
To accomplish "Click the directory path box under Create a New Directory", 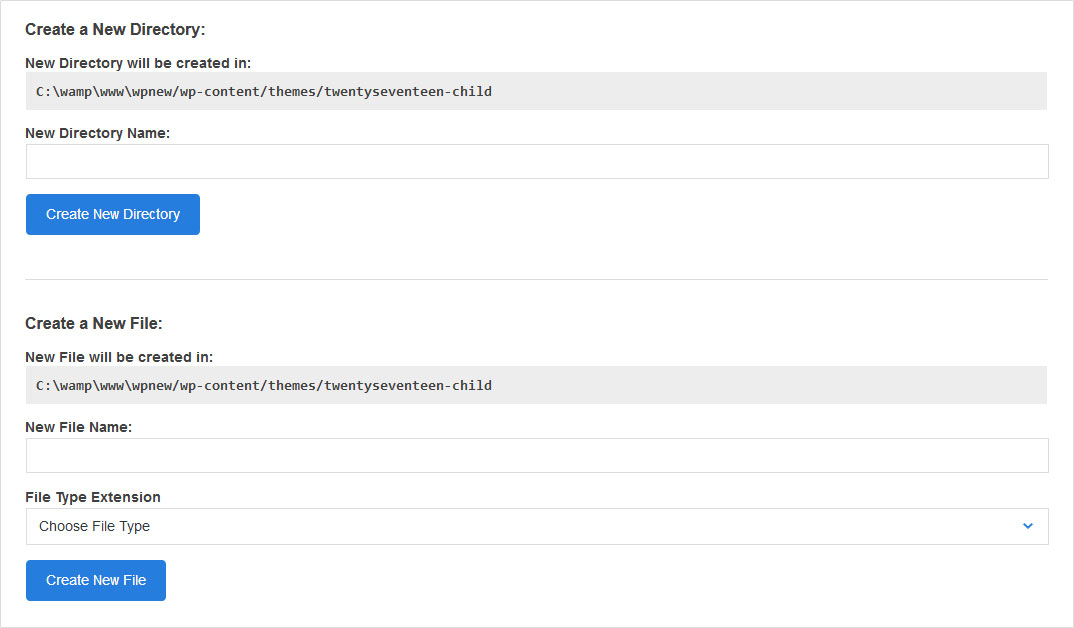I will 537,91.
